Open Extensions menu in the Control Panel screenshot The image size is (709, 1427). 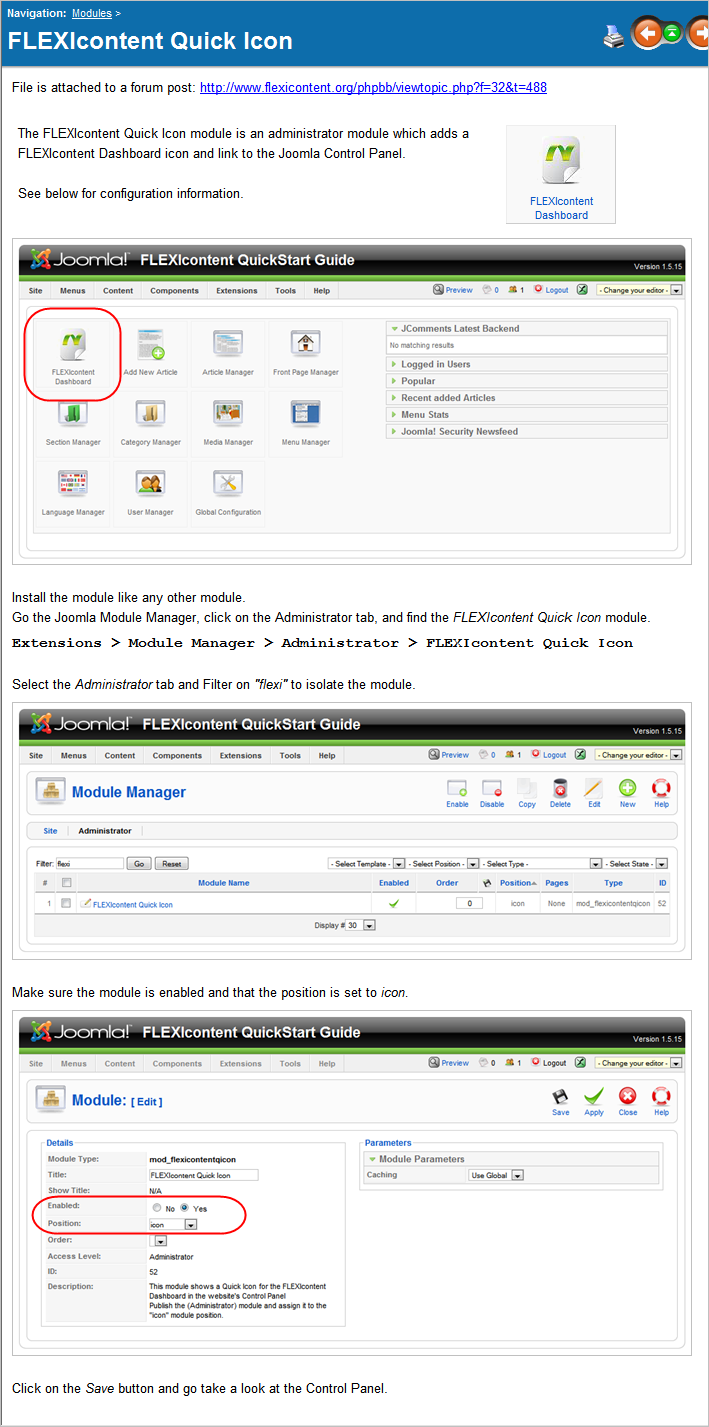click(237, 291)
